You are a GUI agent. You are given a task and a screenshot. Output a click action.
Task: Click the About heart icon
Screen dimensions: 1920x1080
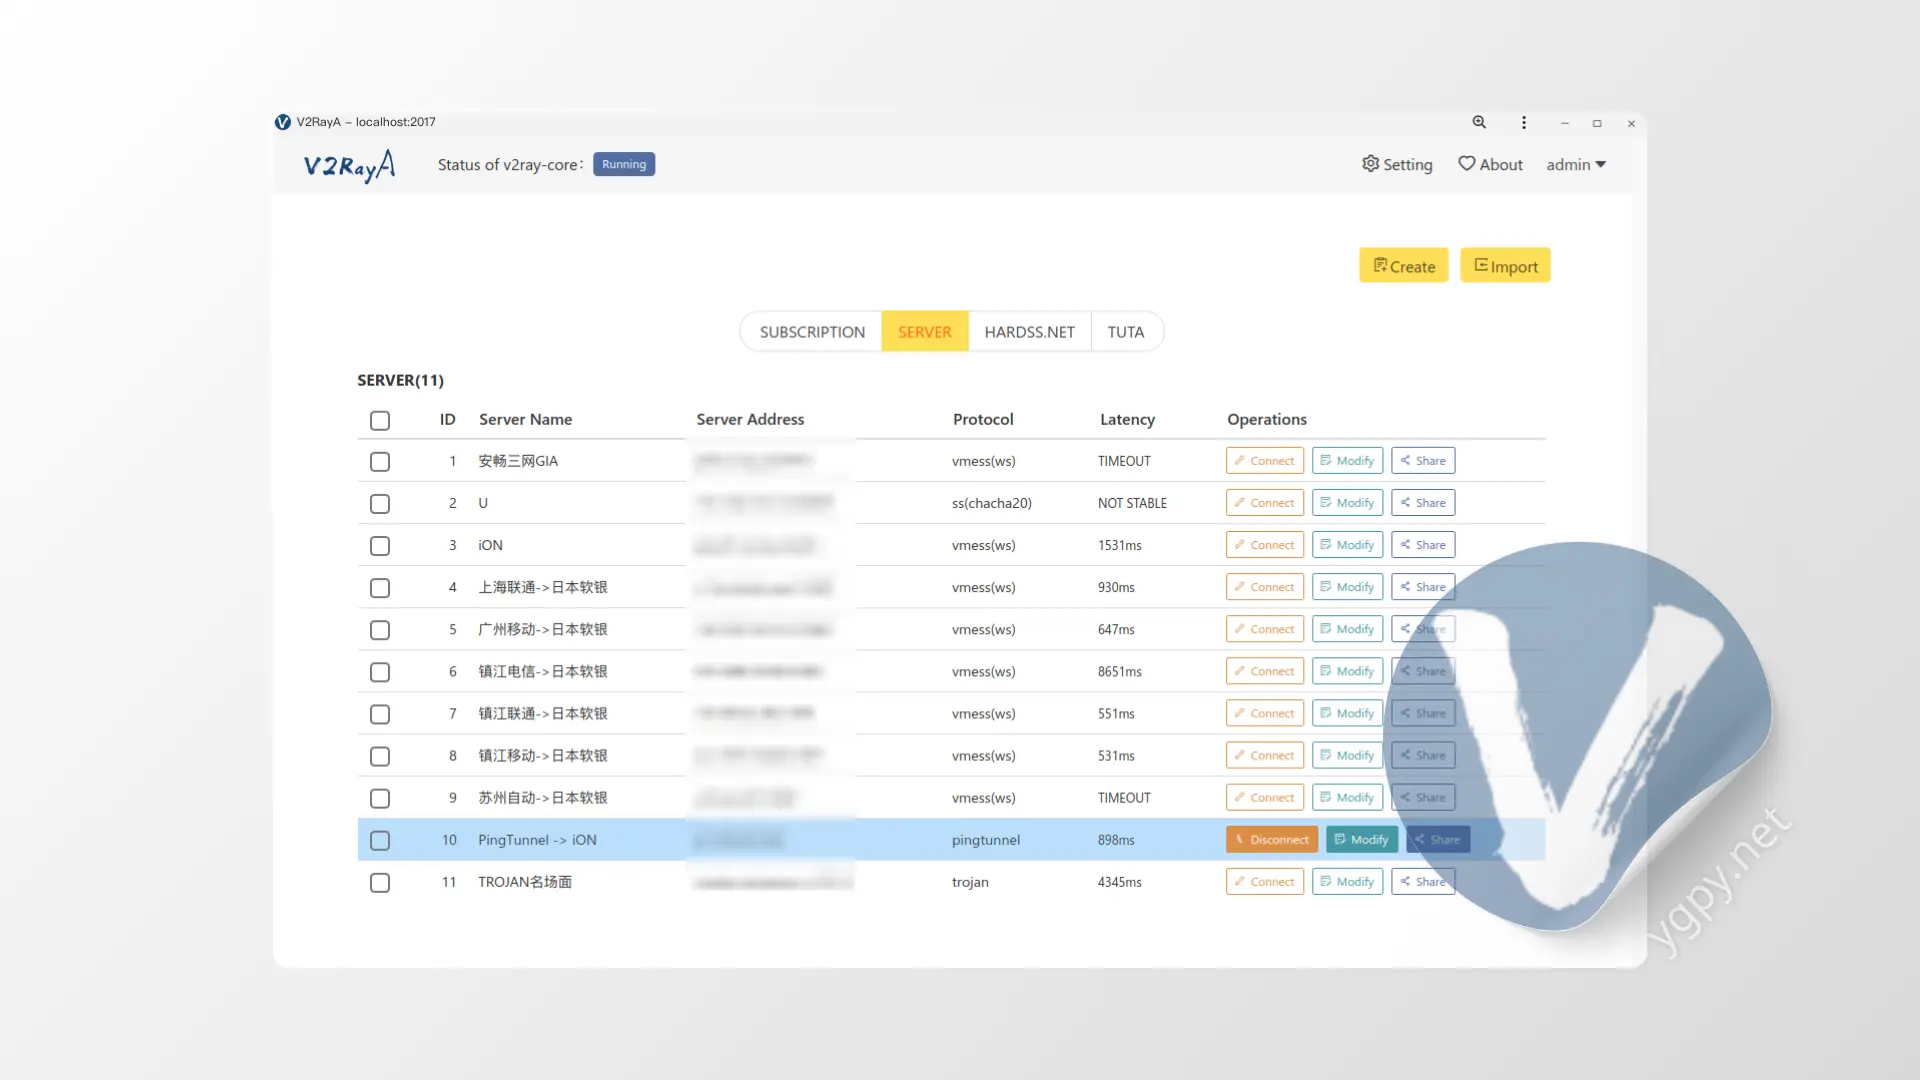point(1466,164)
